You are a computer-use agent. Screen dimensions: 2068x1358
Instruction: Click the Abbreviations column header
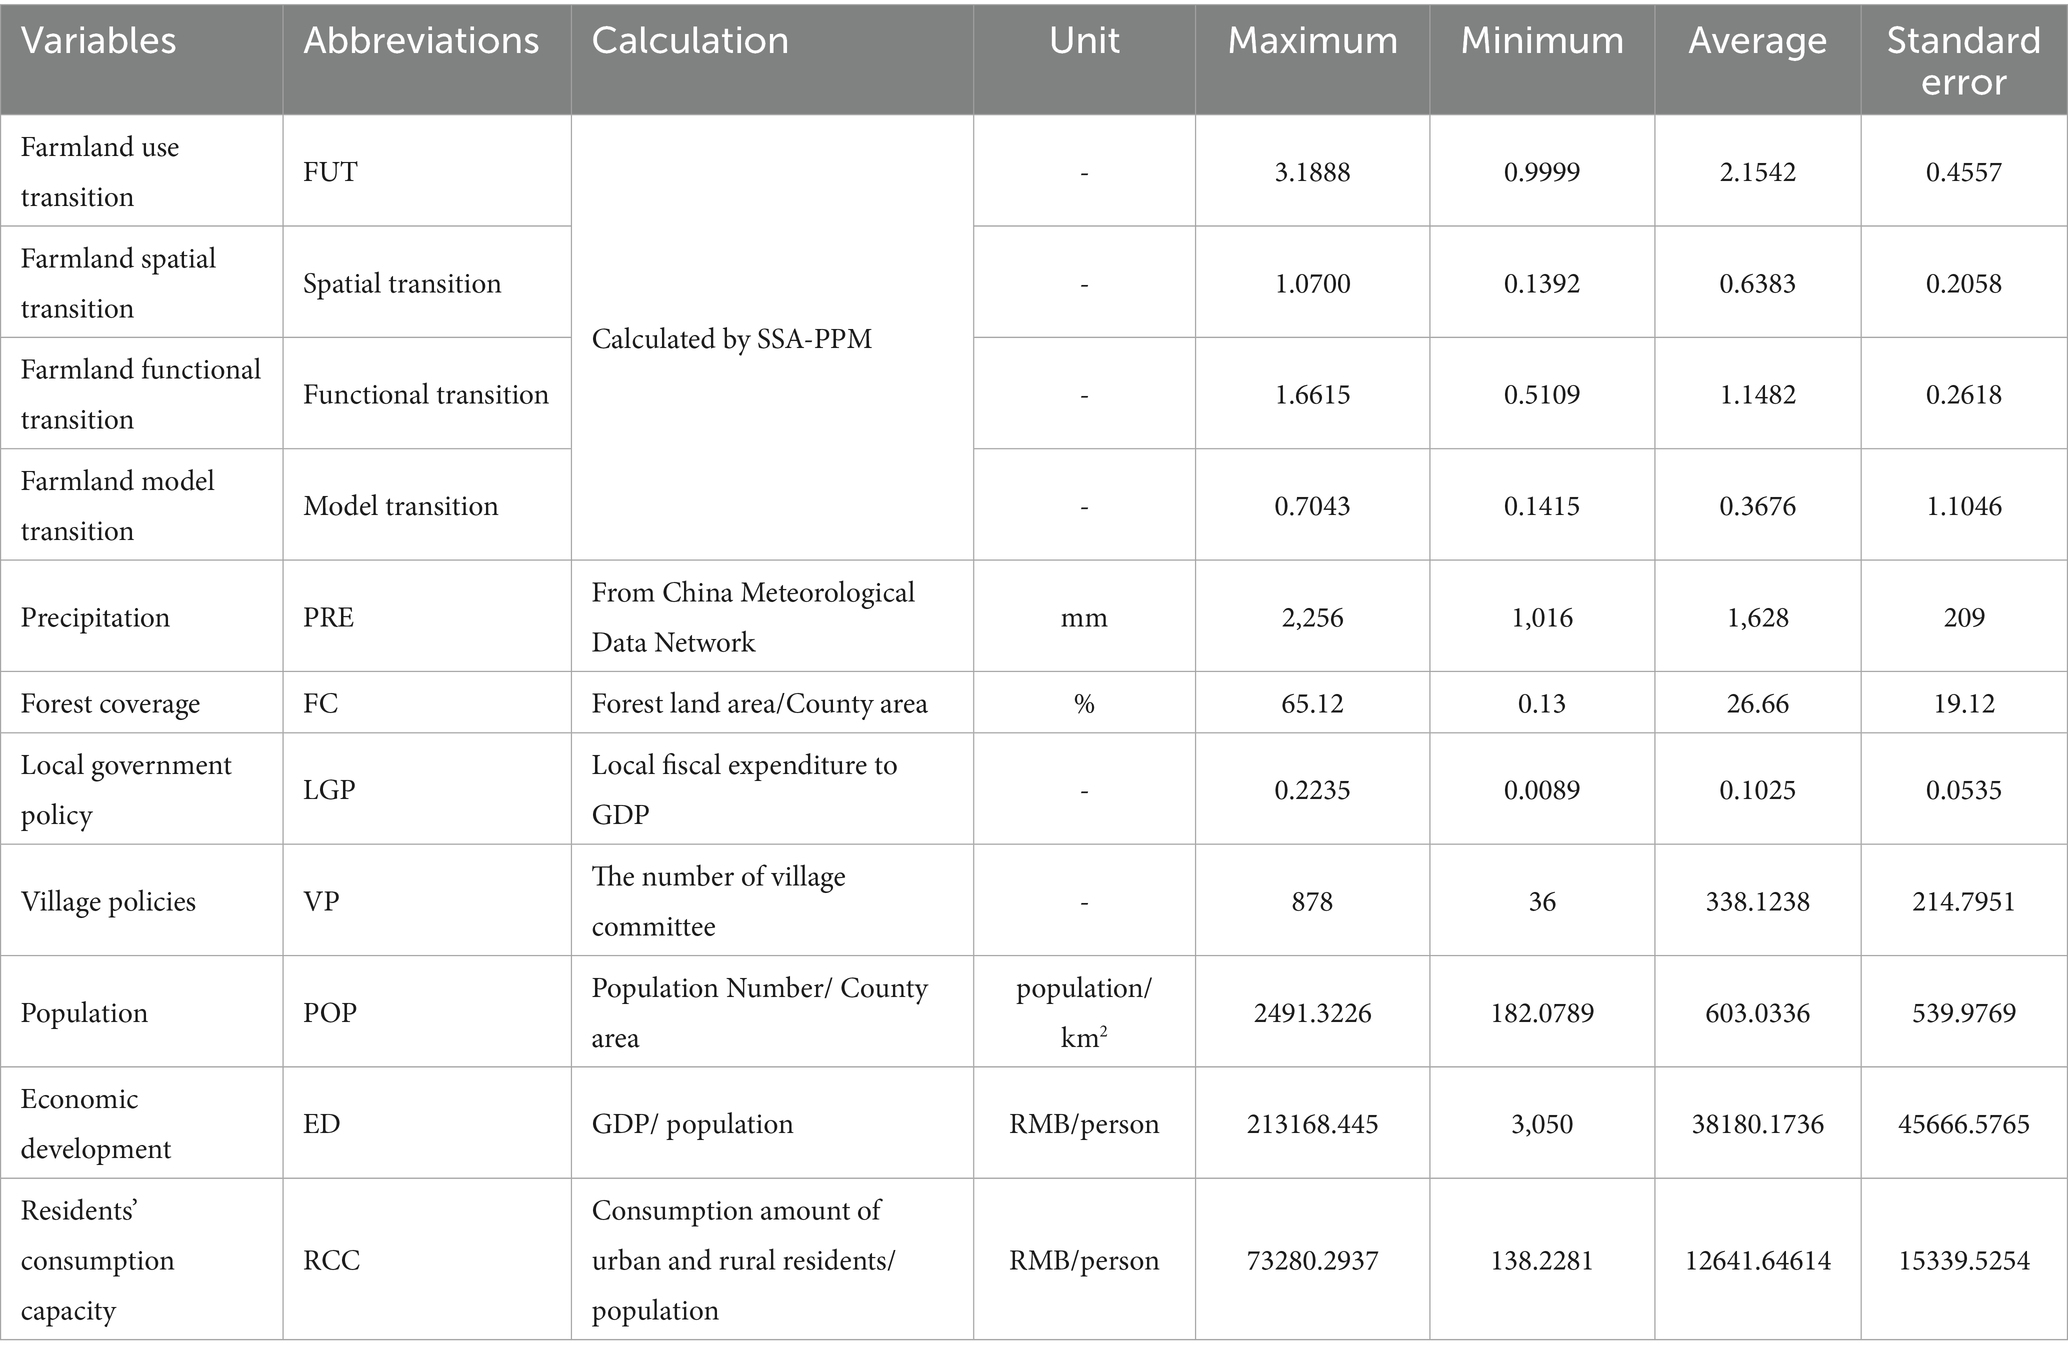pyautogui.click(x=421, y=41)
